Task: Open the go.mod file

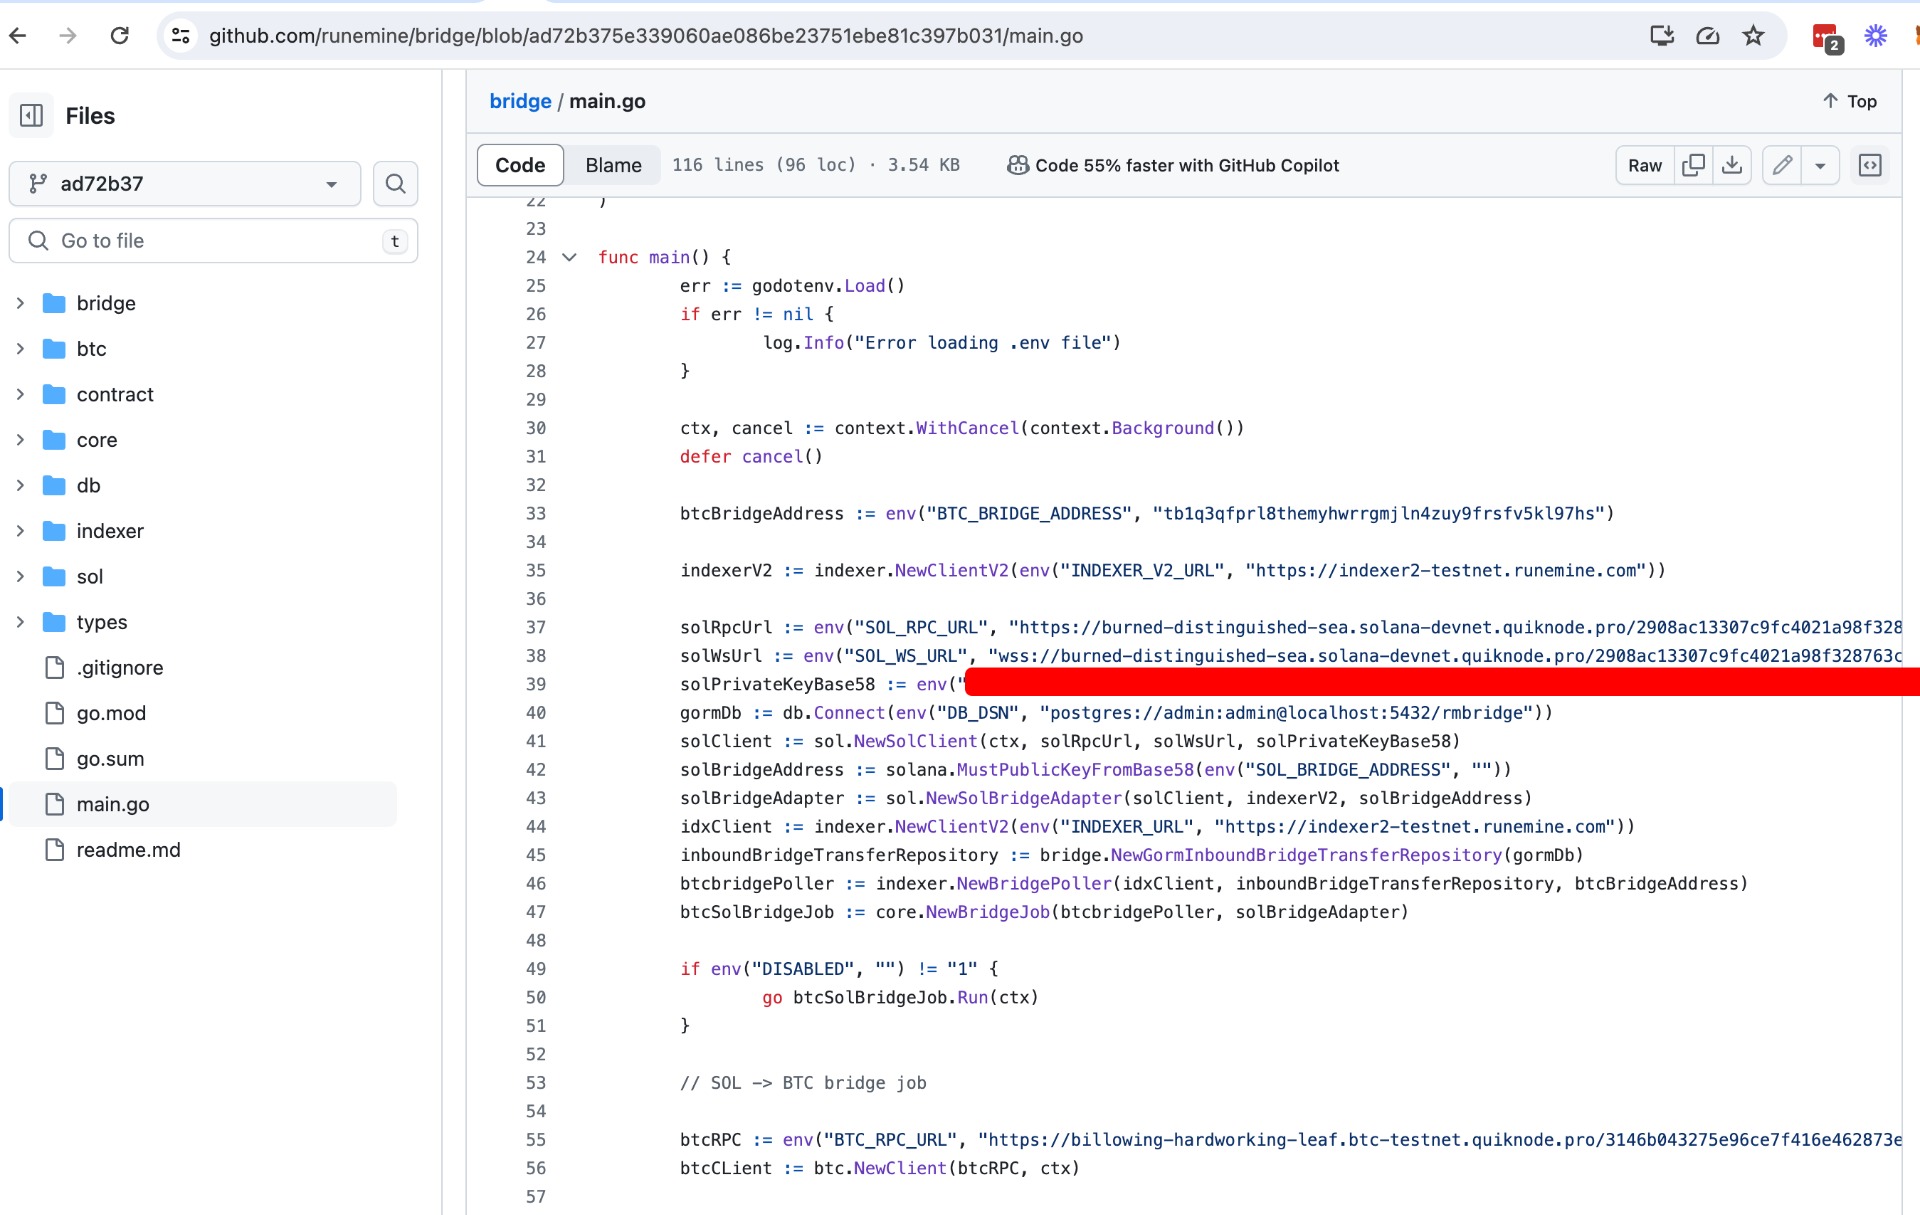Action: (x=111, y=713)
